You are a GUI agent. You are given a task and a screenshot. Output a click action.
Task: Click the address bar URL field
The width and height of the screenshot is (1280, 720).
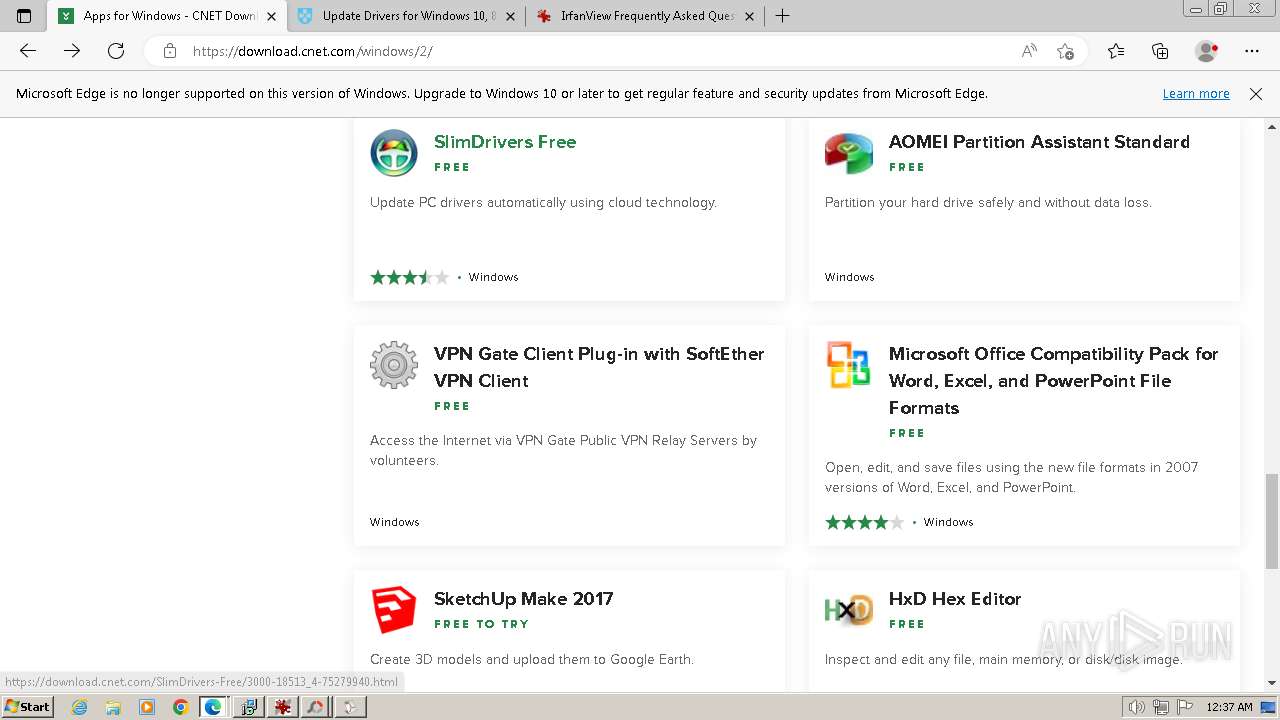600,51
